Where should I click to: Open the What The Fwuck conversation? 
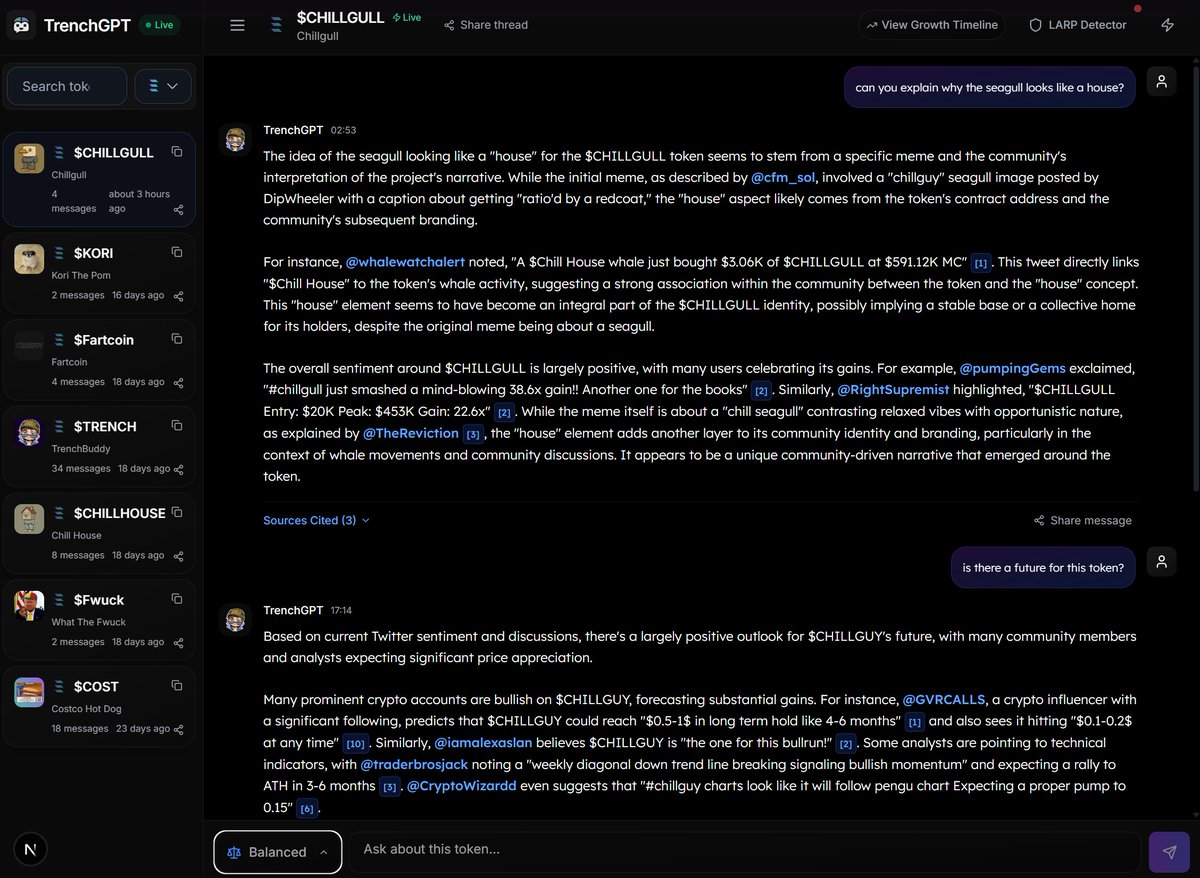[99, 620]
